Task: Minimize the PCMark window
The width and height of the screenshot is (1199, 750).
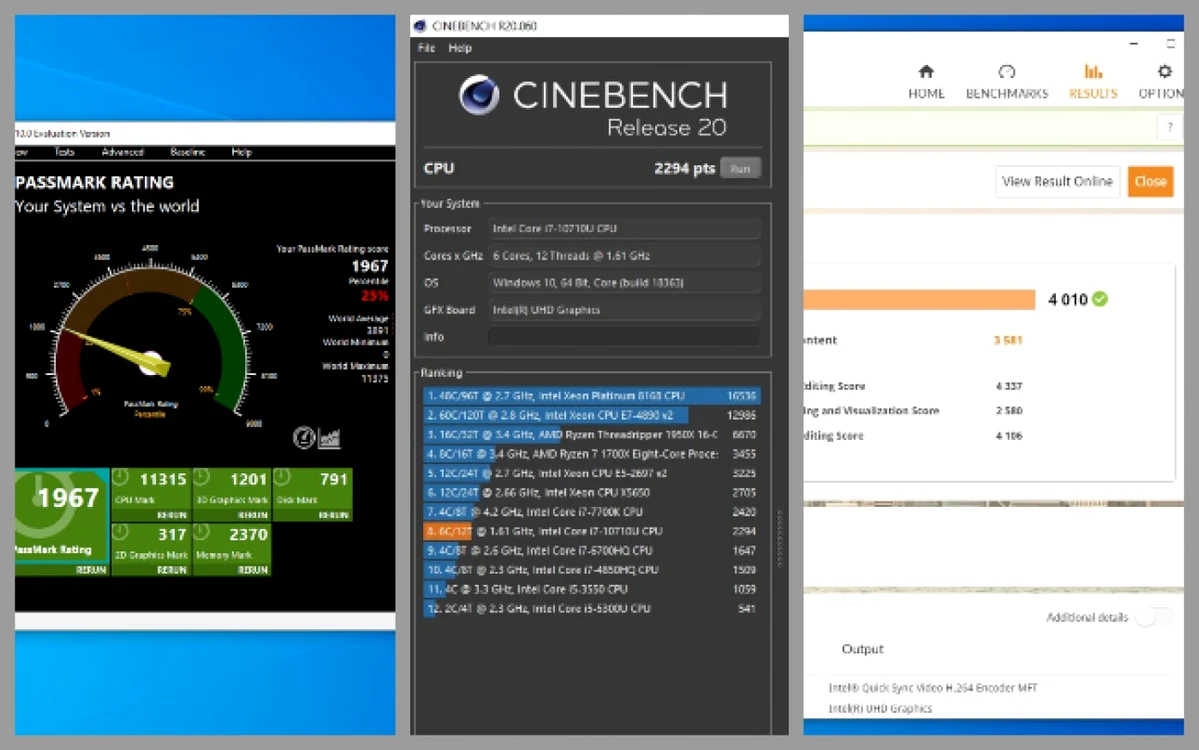Action: (x=1133, y=44)
